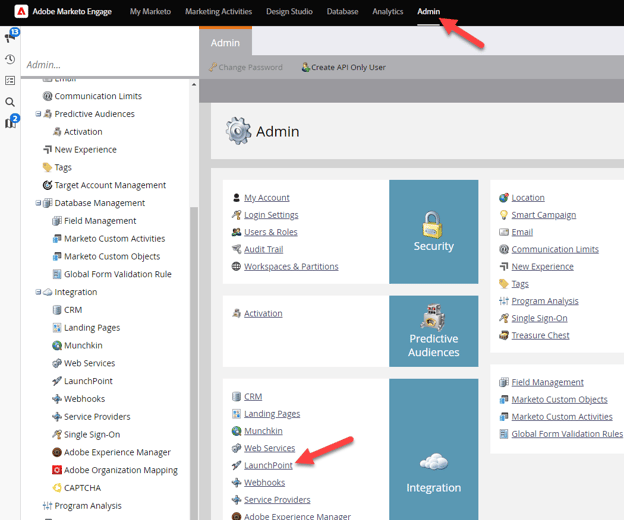Screen dimensions: 624x520
Task: Click the Admin gear icon in header
Action: pos(238,131)
